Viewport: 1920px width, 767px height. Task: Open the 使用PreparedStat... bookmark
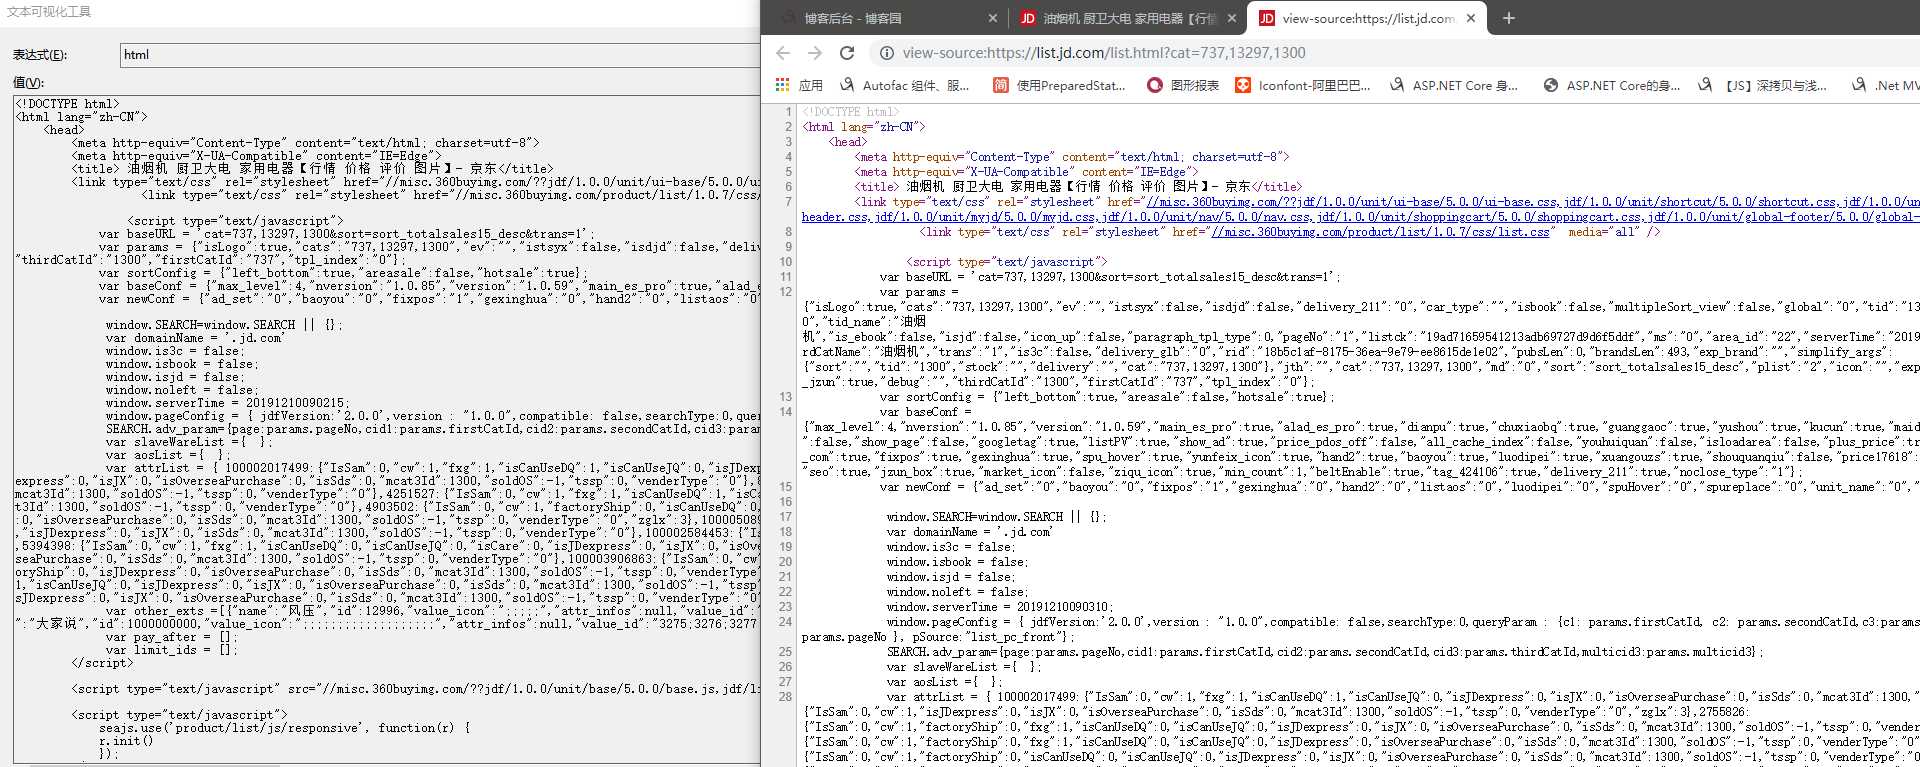[1060, 86]
